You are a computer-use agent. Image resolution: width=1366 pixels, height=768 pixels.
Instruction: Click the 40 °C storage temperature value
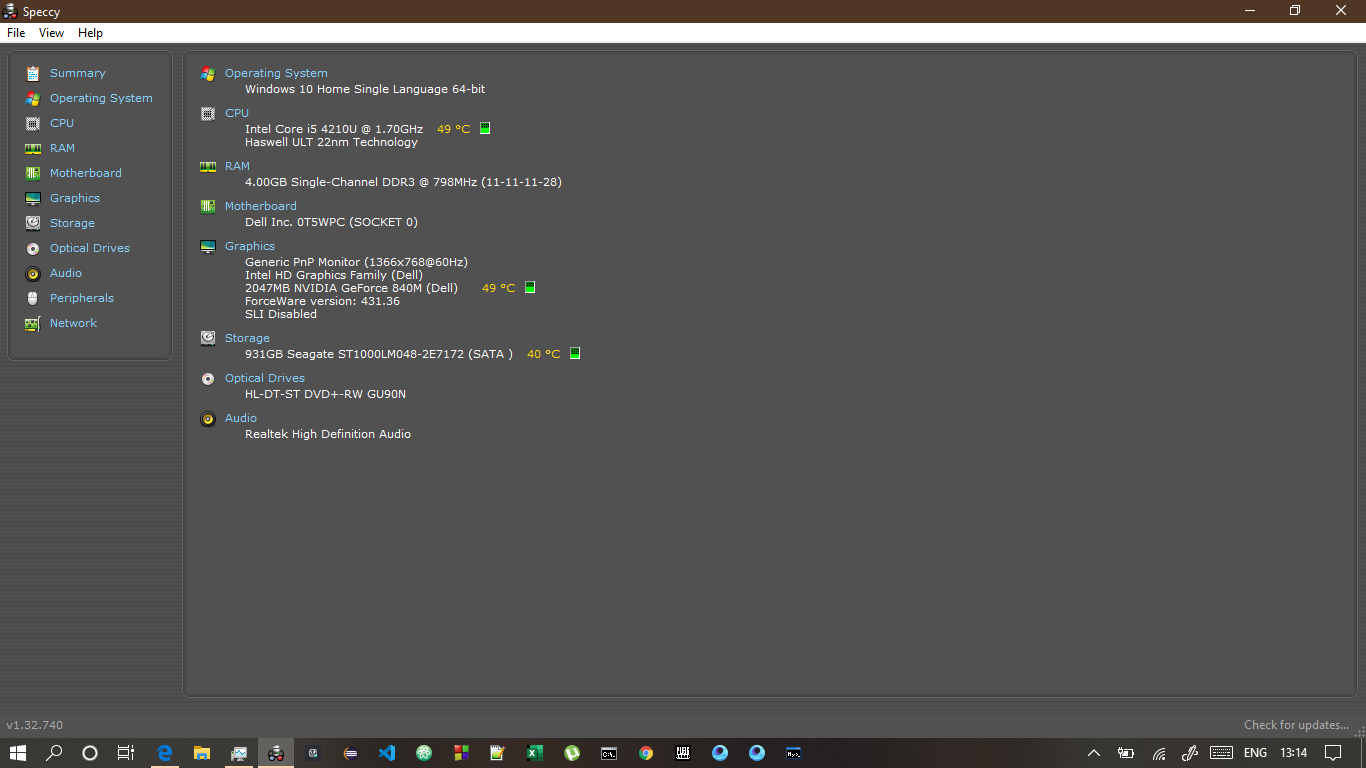pyautogui.click(x=543, y=354)
